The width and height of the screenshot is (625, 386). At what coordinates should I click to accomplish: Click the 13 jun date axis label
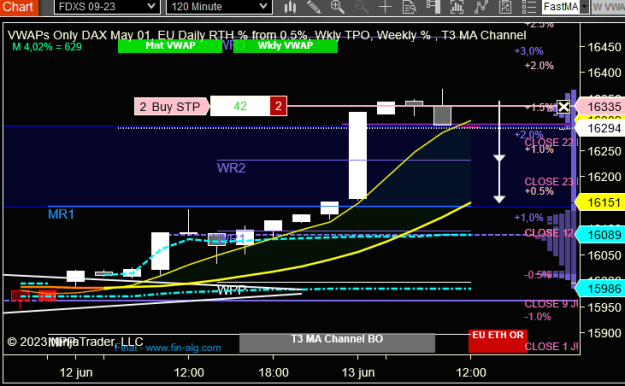(x=358, y=373)
